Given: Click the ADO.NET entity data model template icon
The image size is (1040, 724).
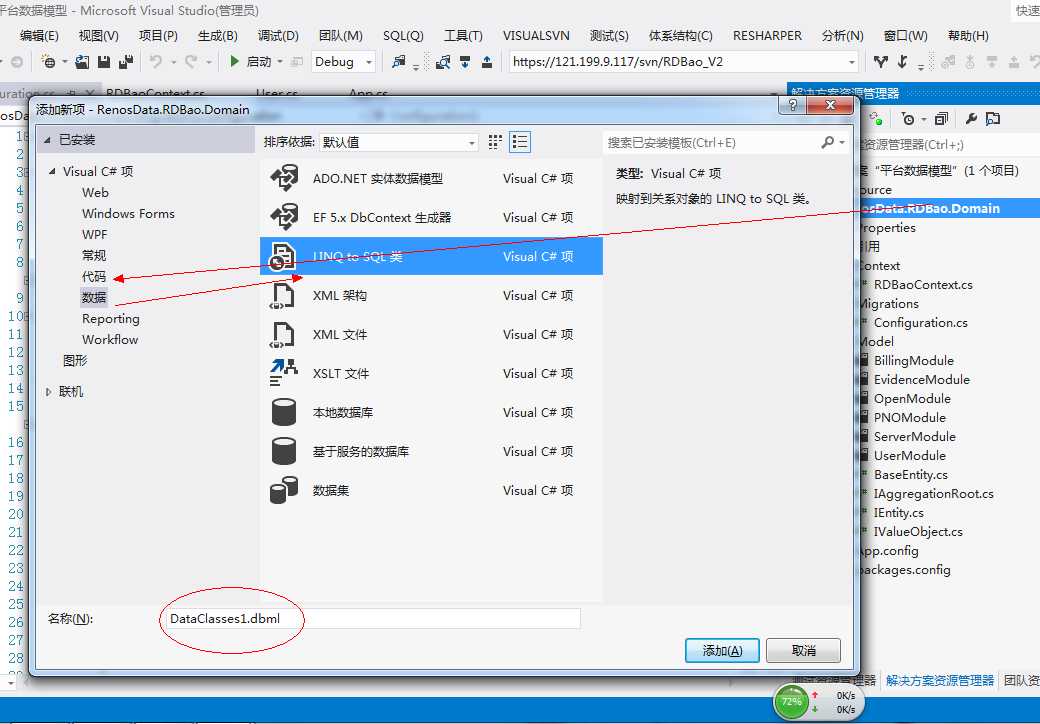Looking at the screenshot, I should click(x=284, y=178).
